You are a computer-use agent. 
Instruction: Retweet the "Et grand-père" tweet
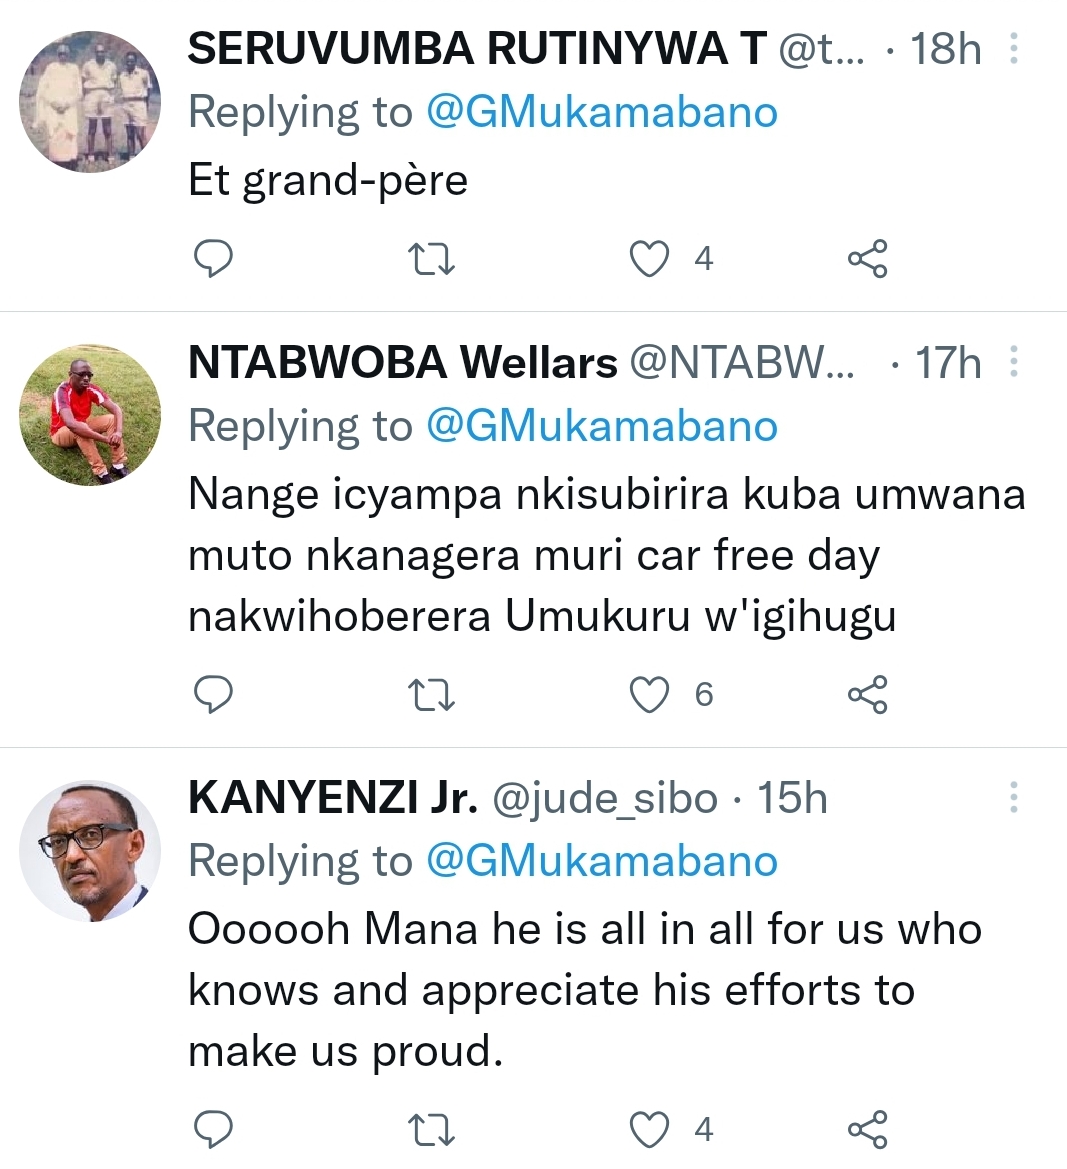pyautogui.click(x=432, y=259)
